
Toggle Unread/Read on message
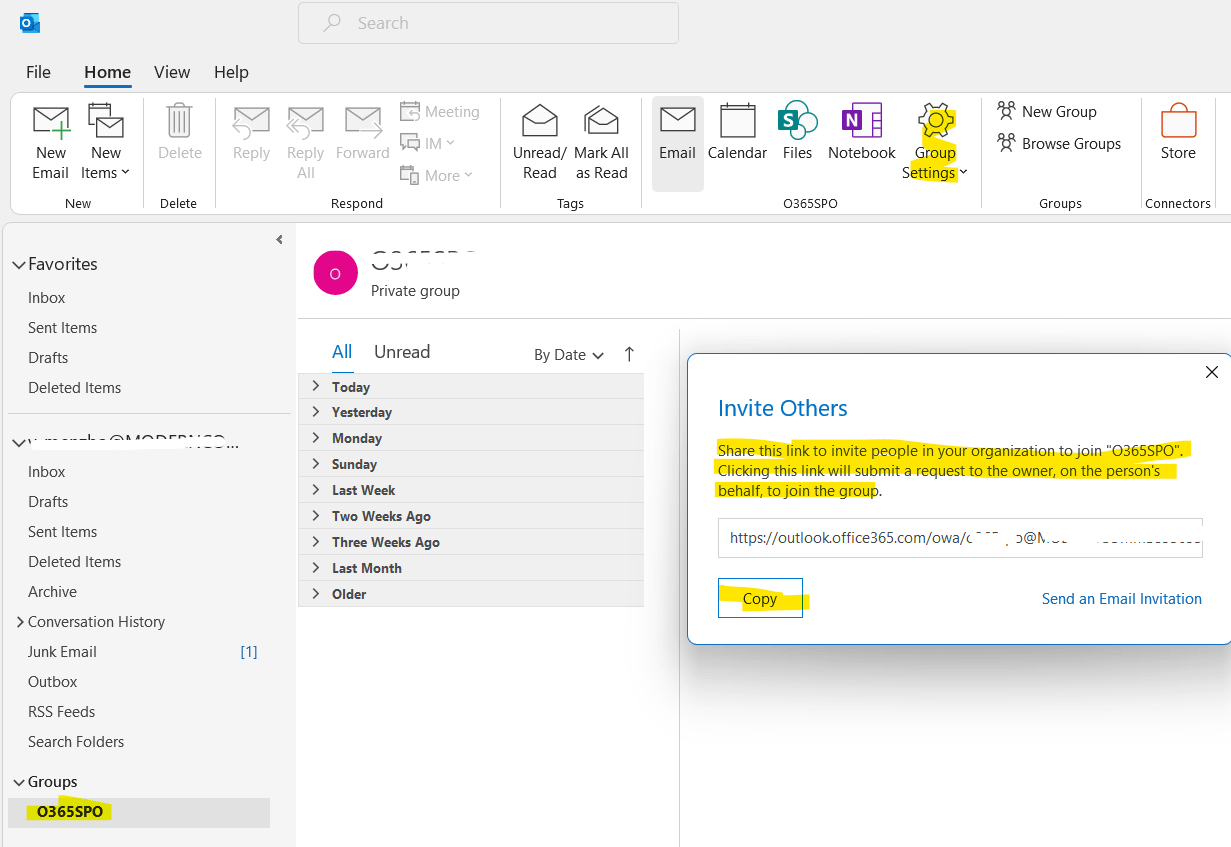540,142
